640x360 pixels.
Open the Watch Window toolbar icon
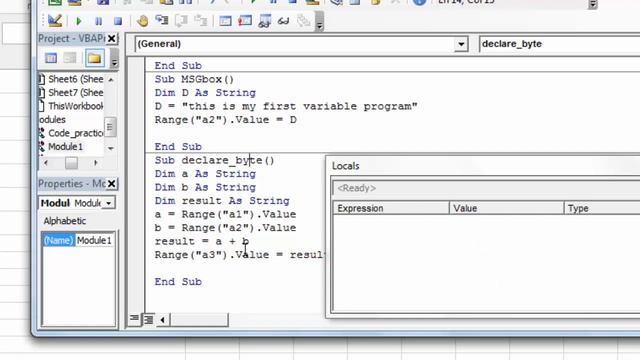click(264, 21)
